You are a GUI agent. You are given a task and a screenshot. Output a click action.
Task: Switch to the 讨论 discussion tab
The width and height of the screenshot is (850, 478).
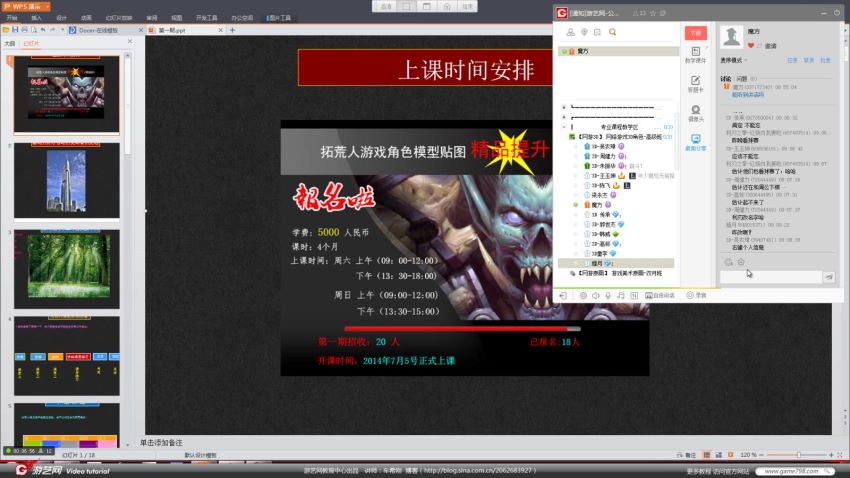726,79
